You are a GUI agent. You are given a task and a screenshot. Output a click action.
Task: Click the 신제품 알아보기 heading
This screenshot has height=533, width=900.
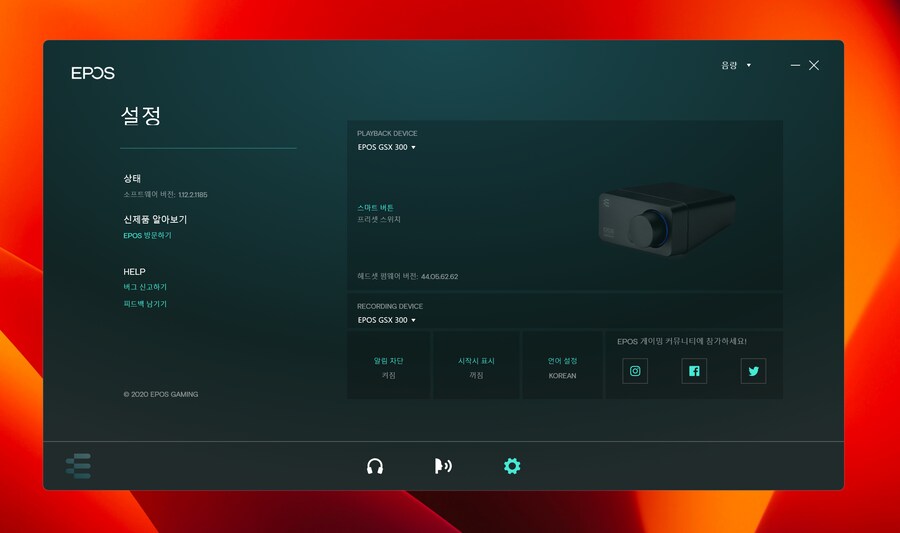point(155,219)
